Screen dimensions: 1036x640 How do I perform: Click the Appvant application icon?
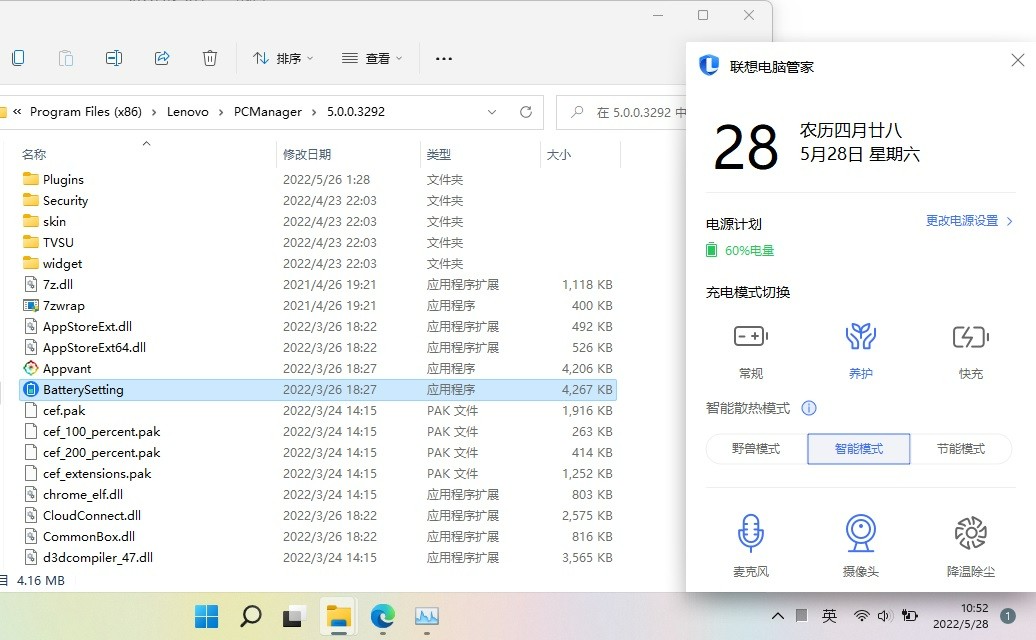point(30,369)
